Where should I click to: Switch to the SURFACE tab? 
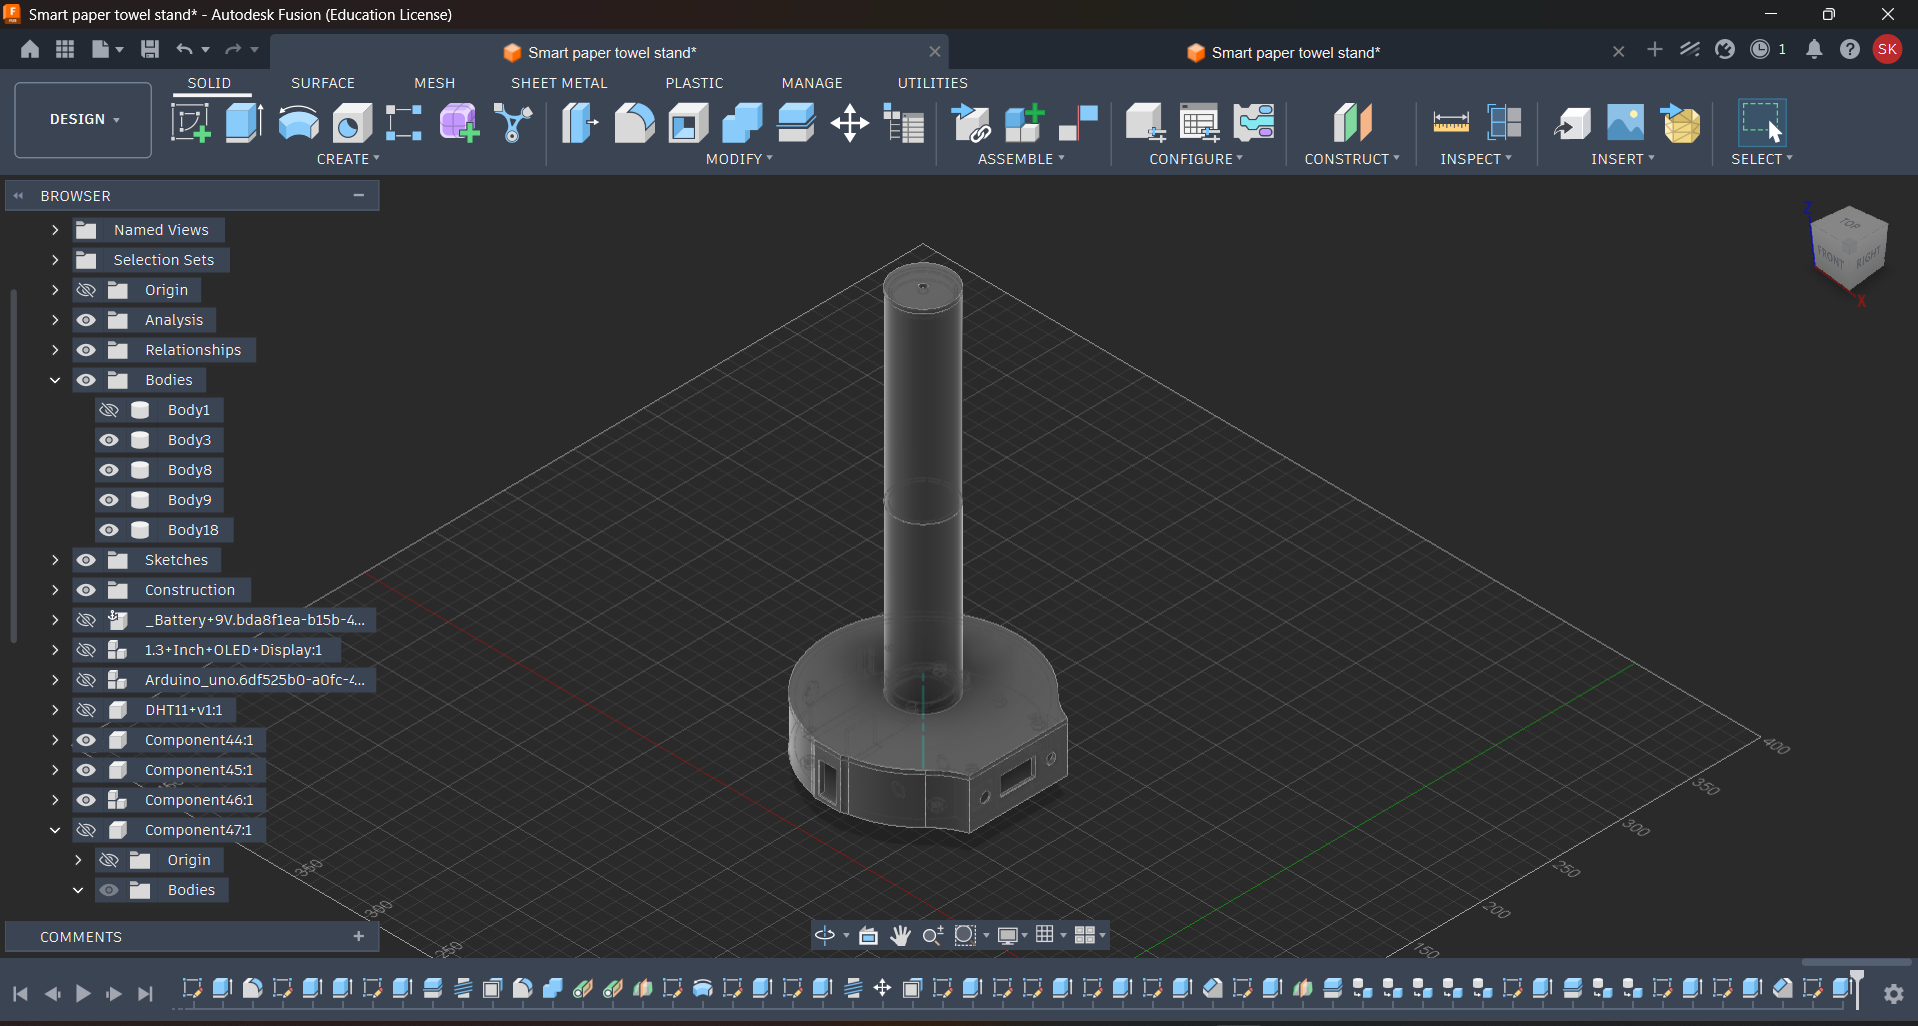pos(323,83)
